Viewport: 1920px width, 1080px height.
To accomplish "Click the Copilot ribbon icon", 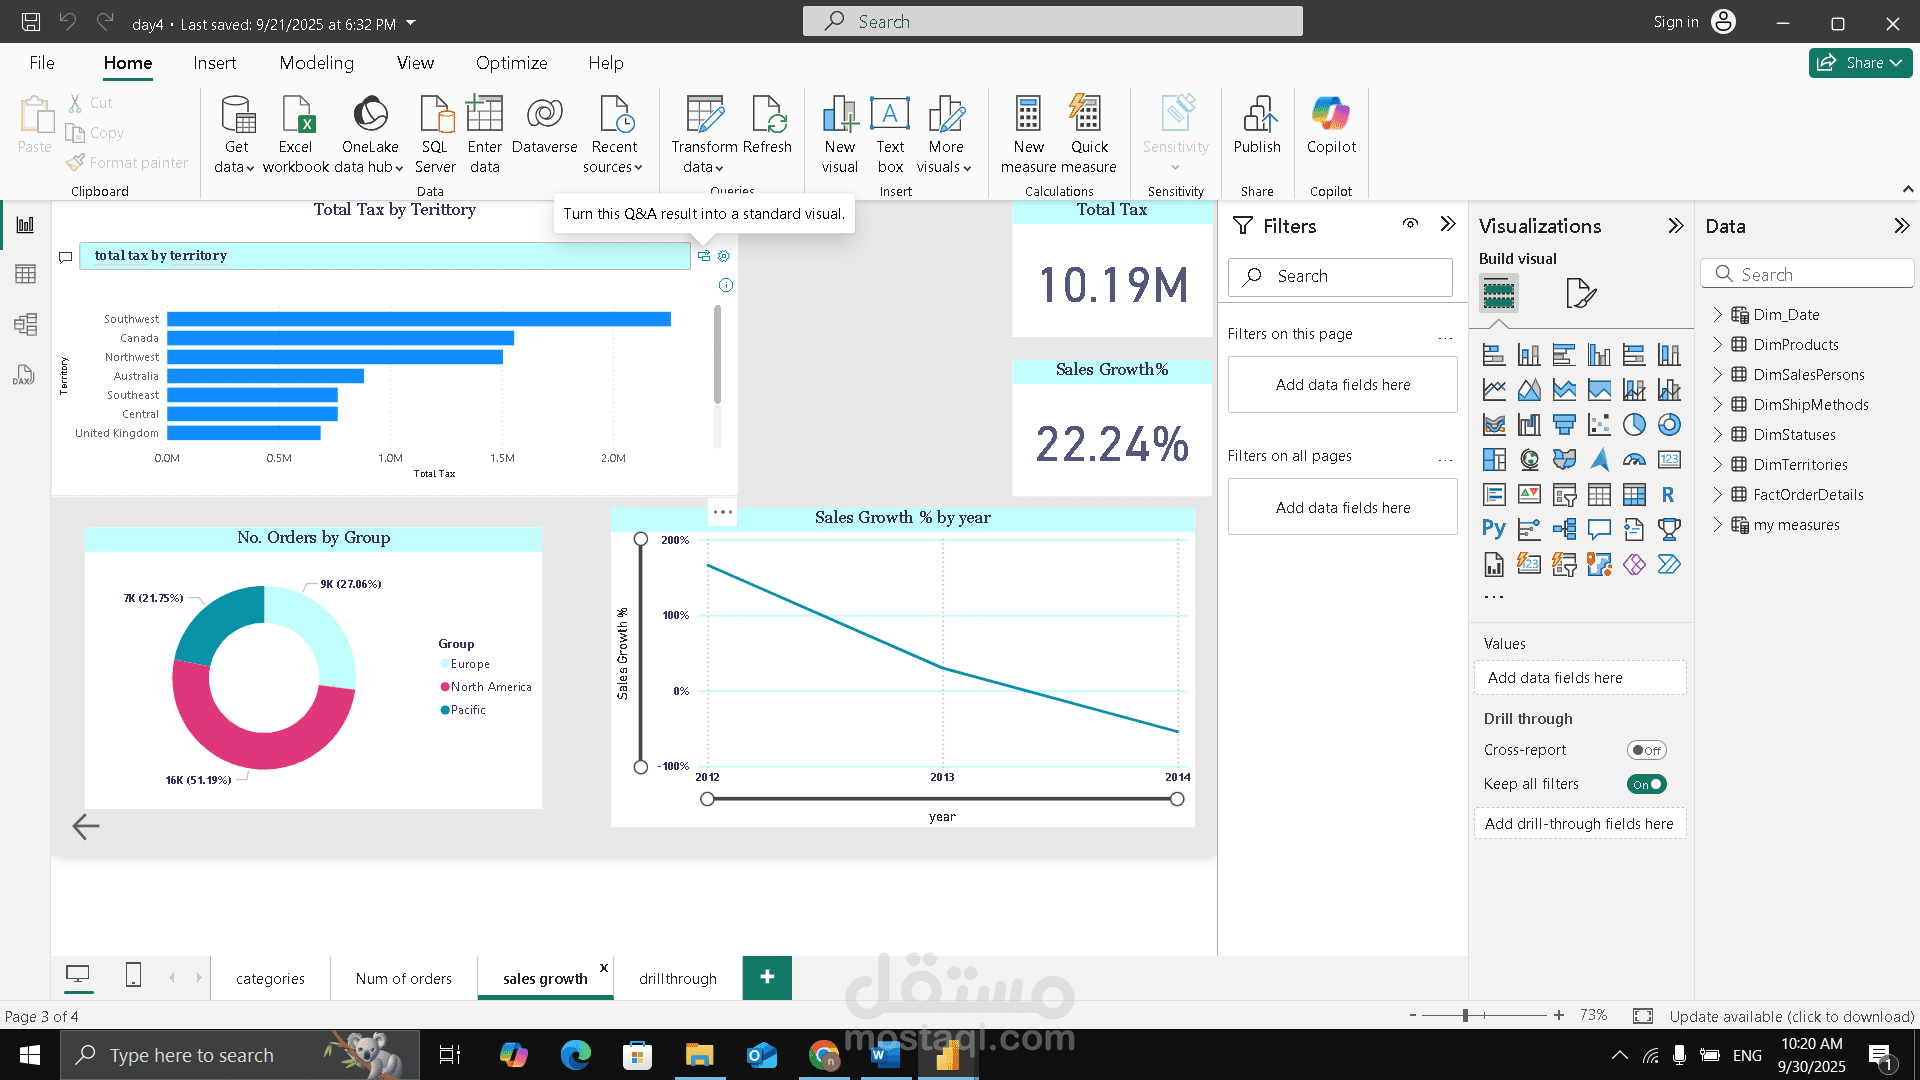I will pyautogui.click(x=1331, y=115).
